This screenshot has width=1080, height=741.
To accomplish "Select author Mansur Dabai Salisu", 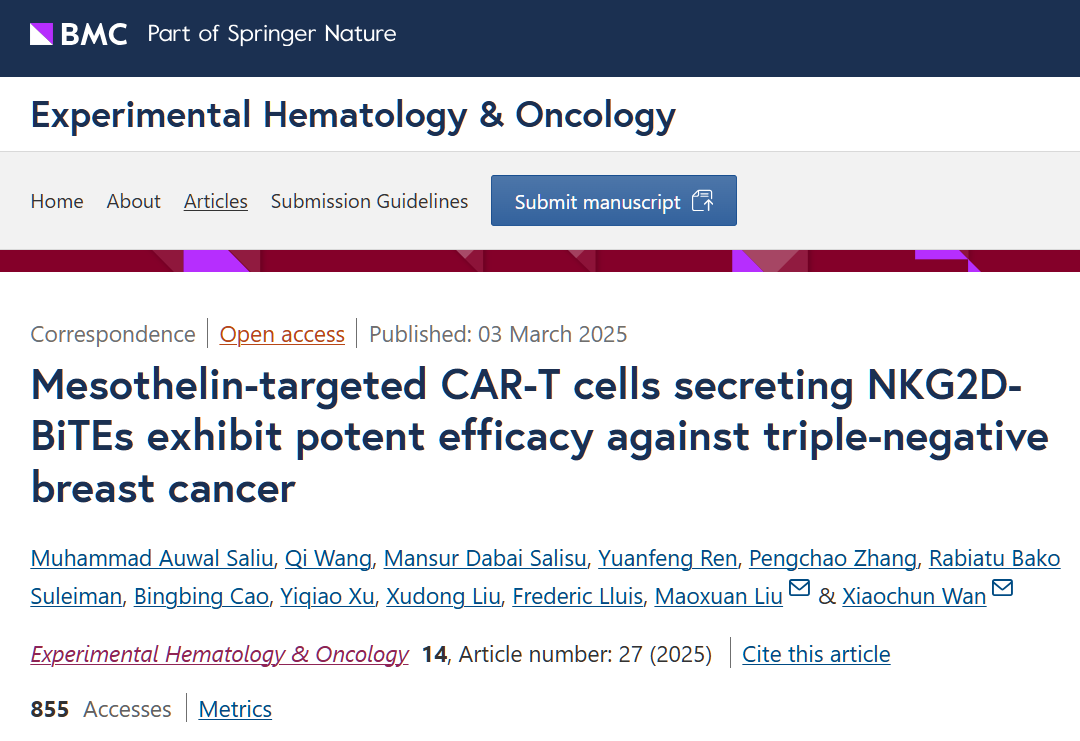I will click(x=485, y=558).
